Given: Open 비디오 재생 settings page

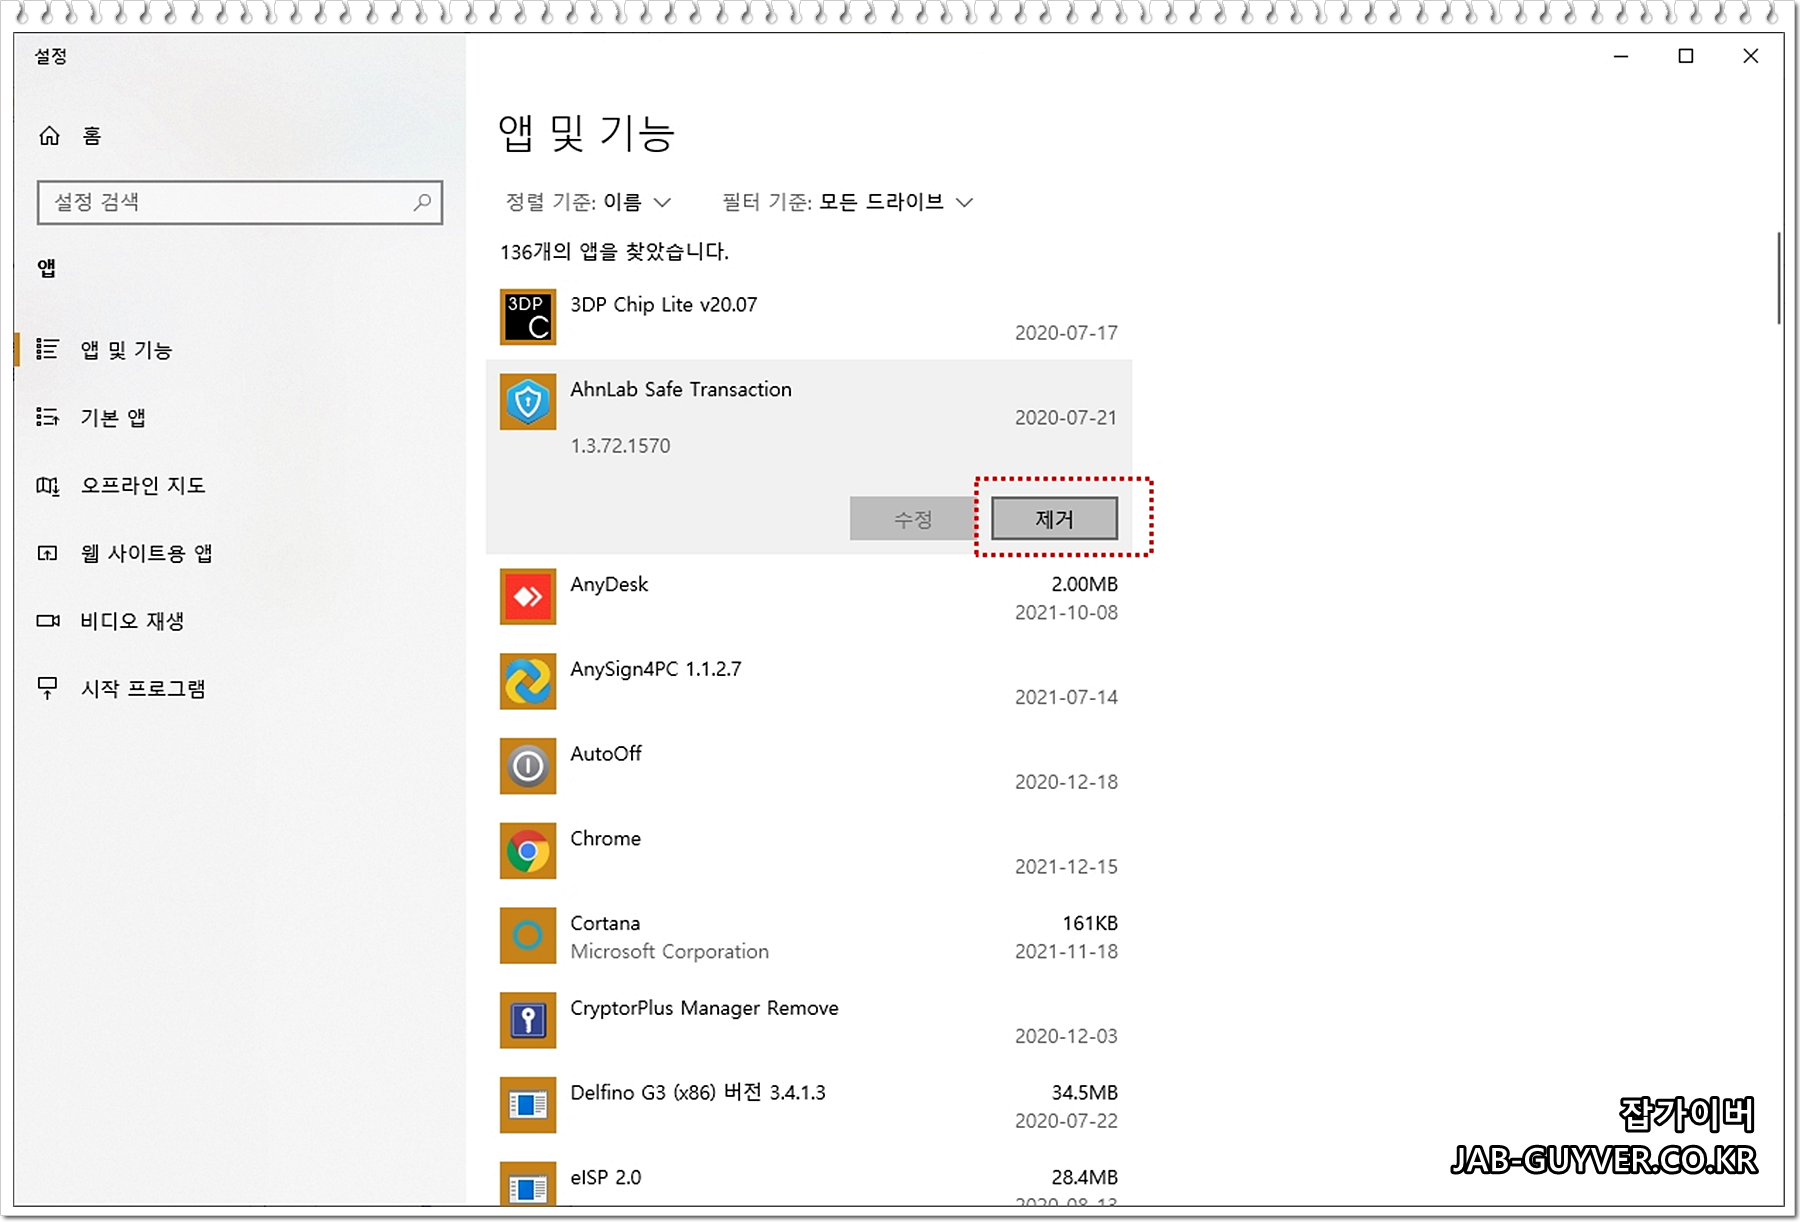Looking at the screenshot, I should click(x=240, y=621).
